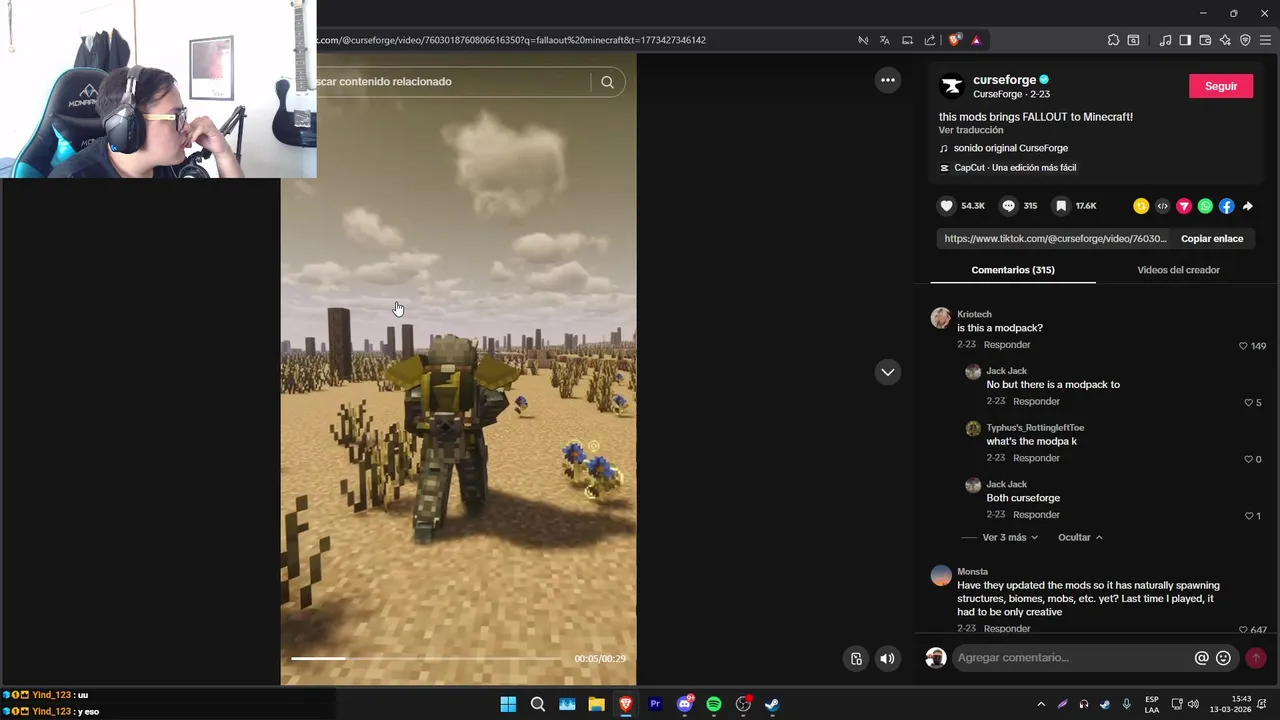Switch to Videos del creador tab
This screenshot has height=720, width=1280.
(1178, 270)
